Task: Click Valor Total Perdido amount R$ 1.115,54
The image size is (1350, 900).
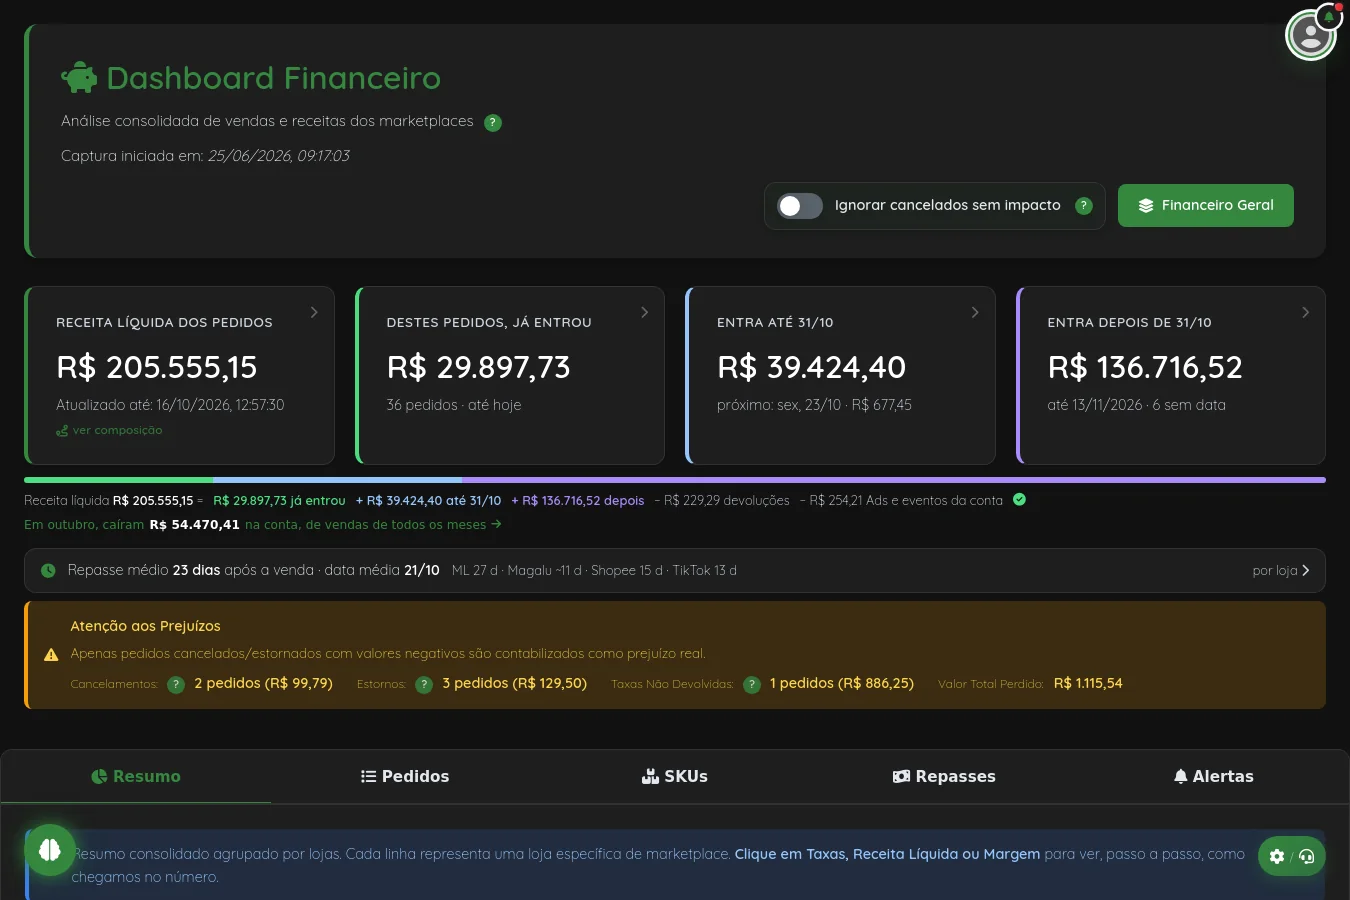Action: pyautogui.click(x=1088, y=684)
